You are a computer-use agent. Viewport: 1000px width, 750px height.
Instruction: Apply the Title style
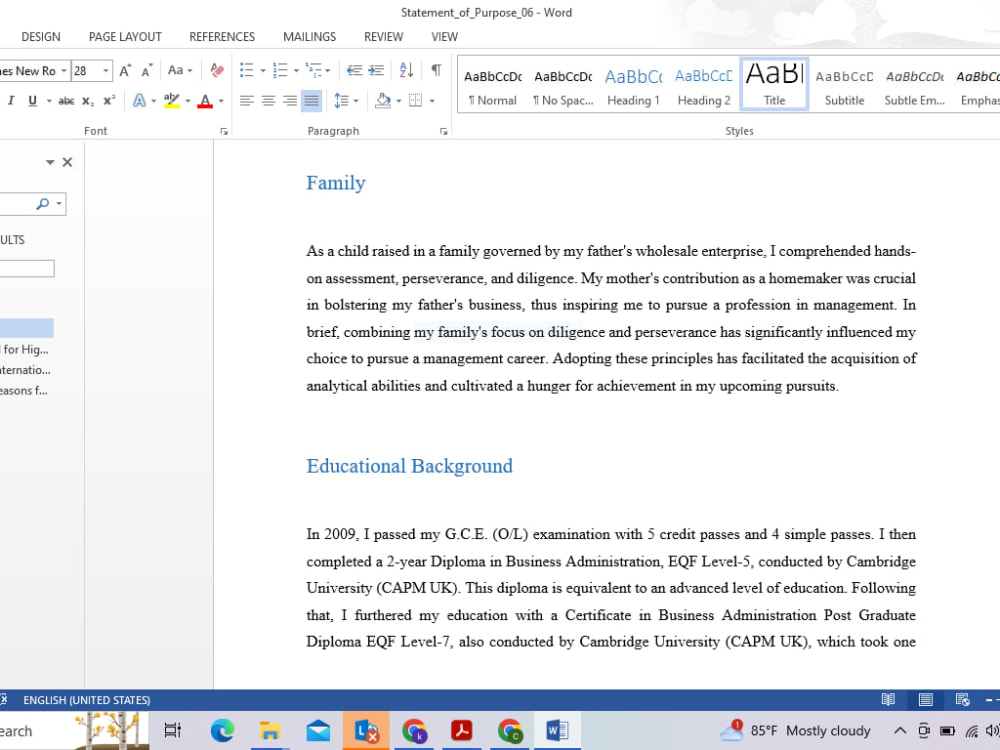tap(774, 84)
